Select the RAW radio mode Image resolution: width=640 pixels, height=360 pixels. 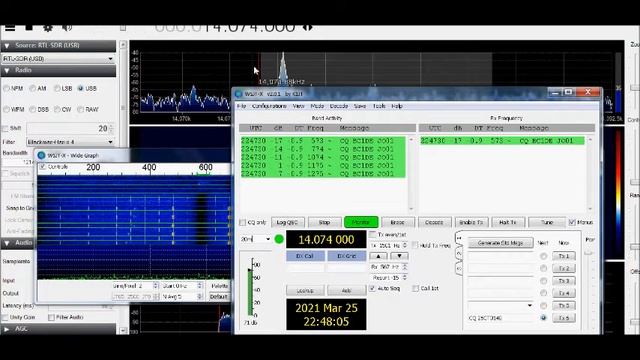tap(80, 109)
